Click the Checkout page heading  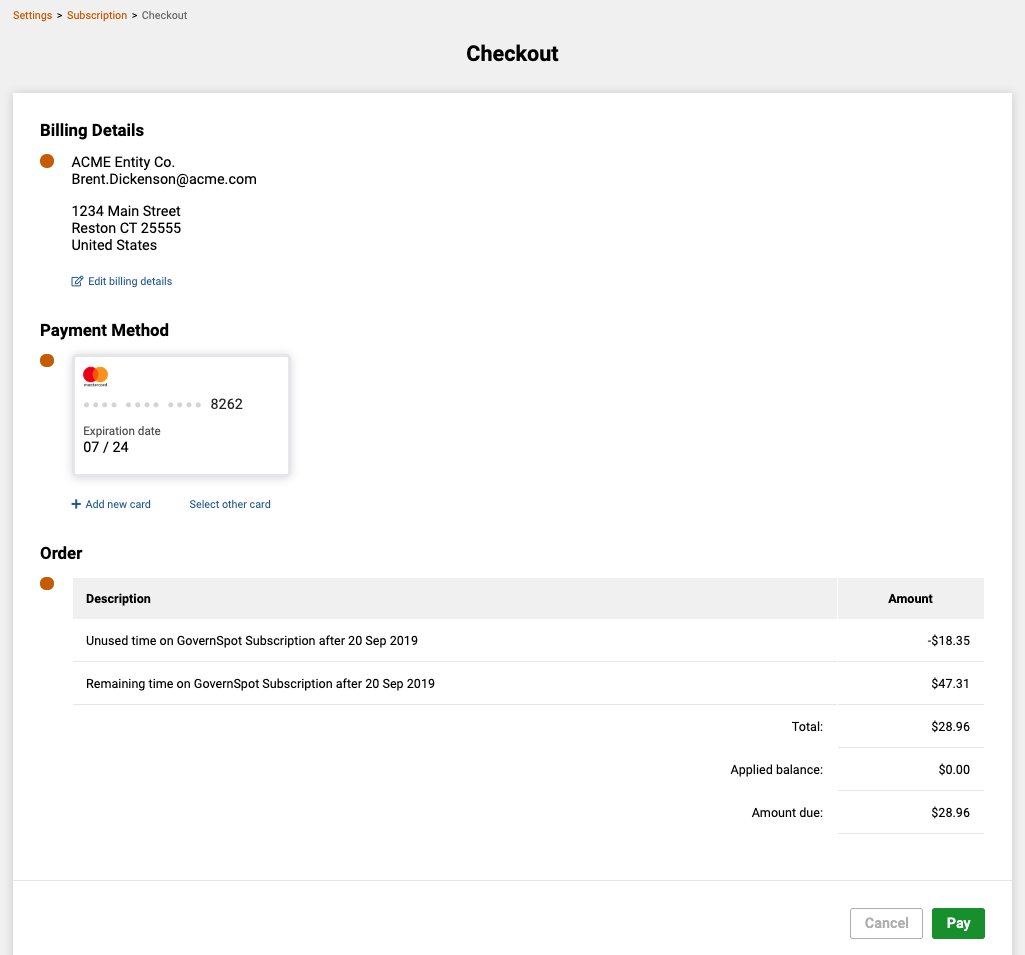(512, 54)
